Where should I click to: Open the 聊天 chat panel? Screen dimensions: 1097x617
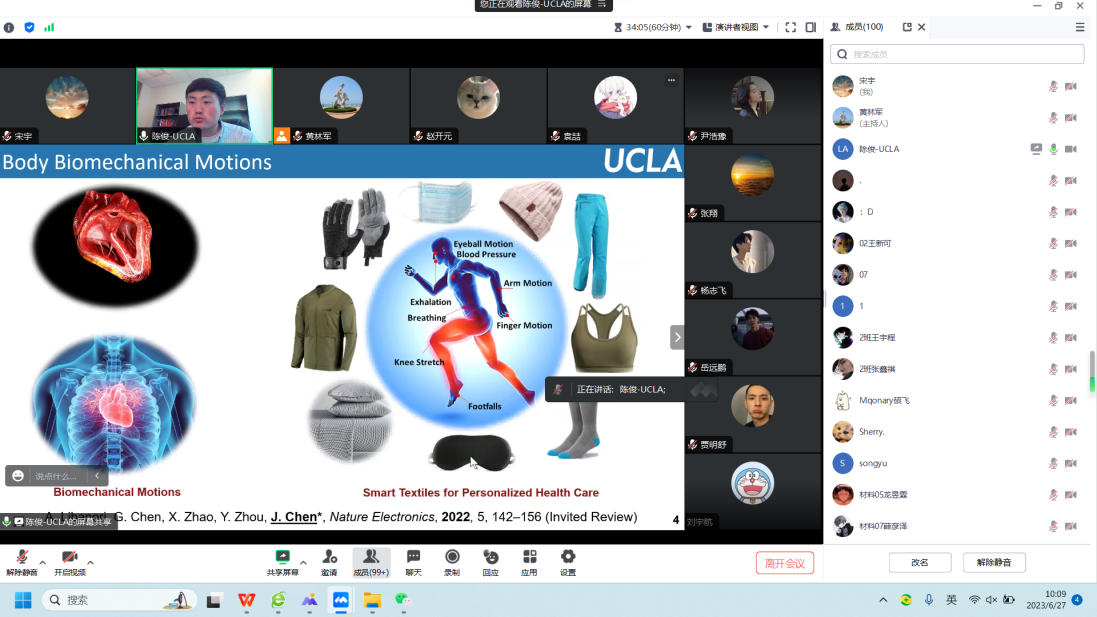(x=413, y=557)
